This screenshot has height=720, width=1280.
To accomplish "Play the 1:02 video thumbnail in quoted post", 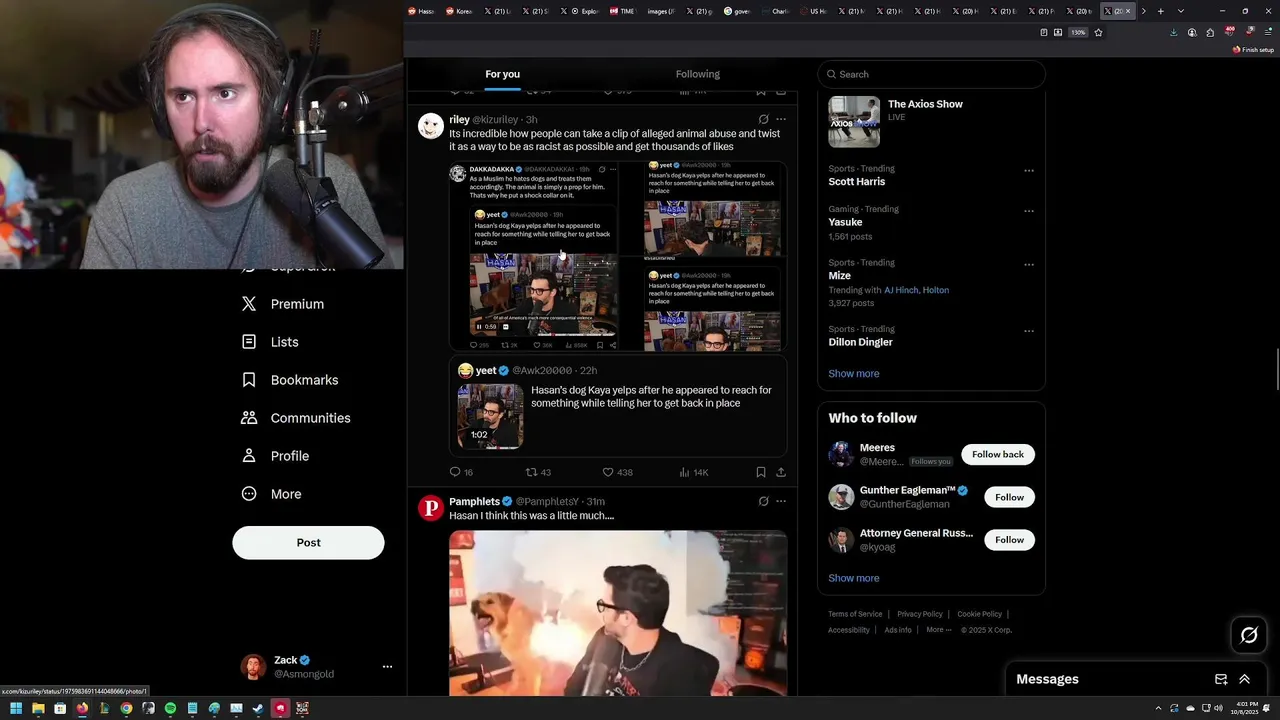I will click(x=490, y=416).
